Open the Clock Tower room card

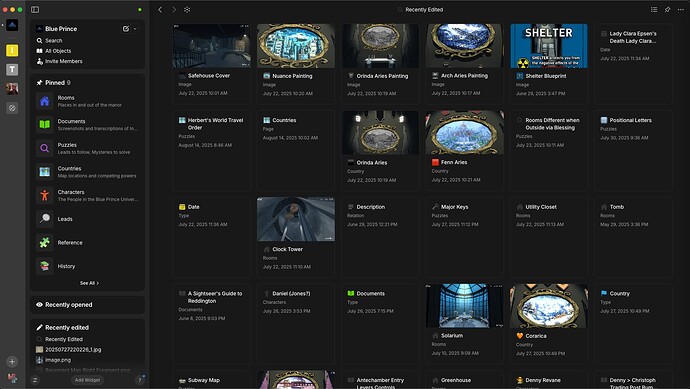tap(296, 237)
